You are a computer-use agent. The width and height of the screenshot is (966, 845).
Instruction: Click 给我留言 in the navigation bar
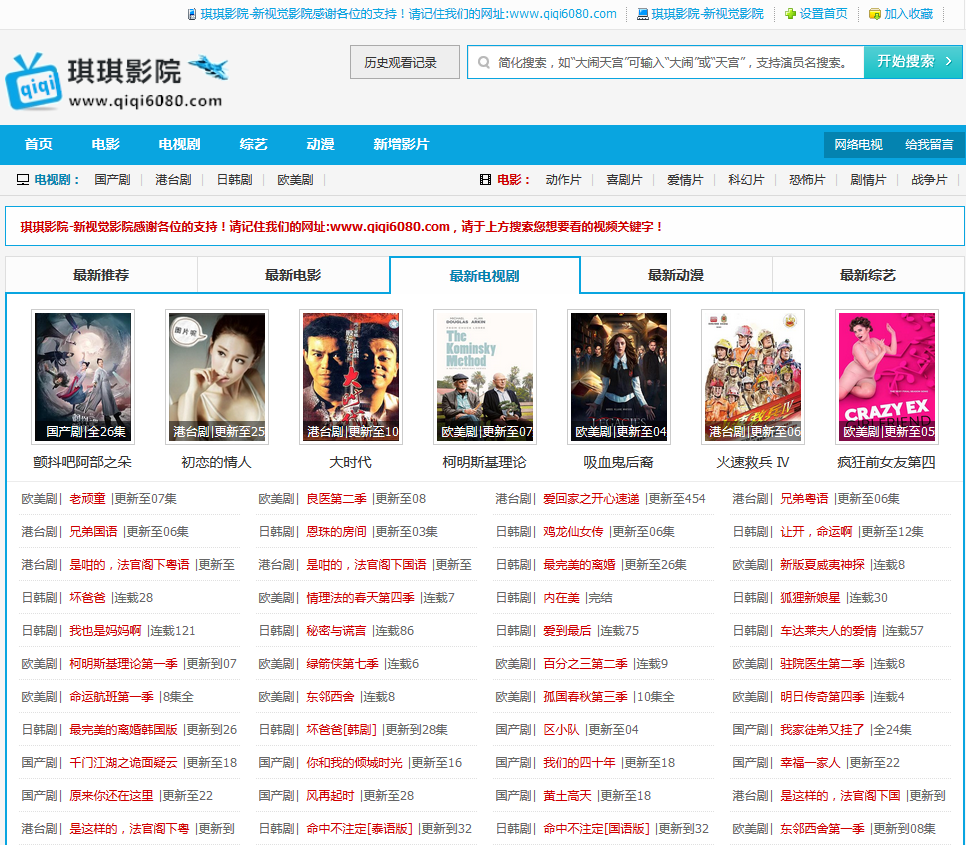coord(929,145)
